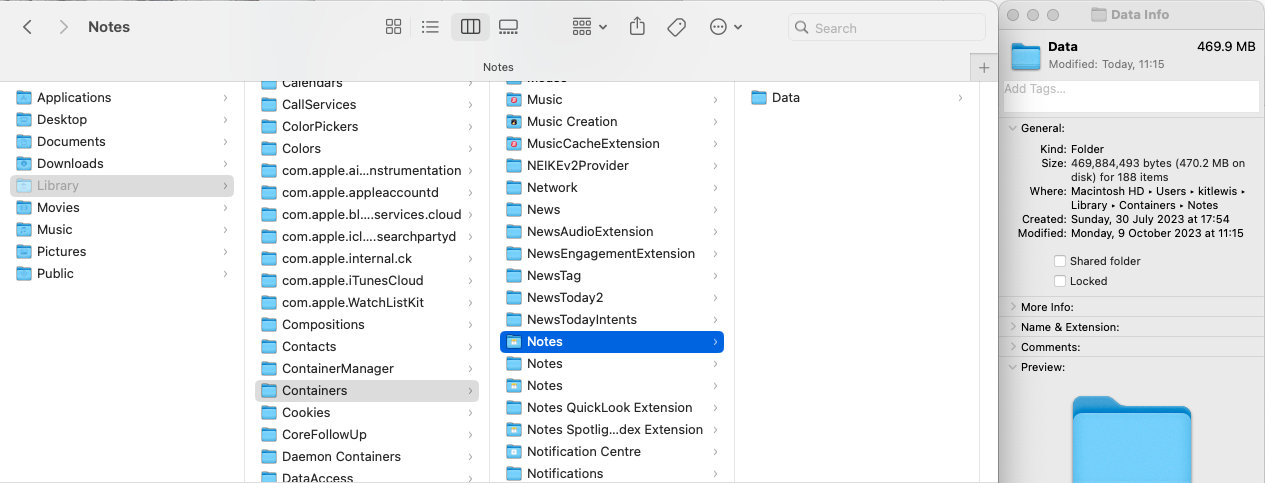
Task: Click the News folder icon
Action: coord(514,209)
